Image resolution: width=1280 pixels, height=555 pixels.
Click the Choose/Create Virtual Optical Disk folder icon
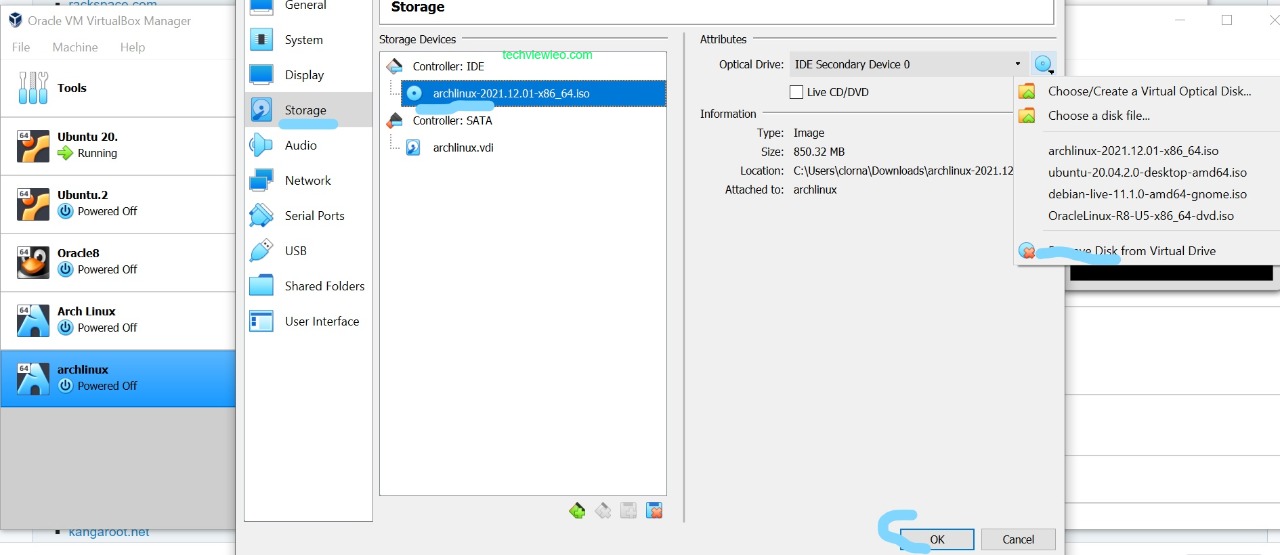point(1027,91)
